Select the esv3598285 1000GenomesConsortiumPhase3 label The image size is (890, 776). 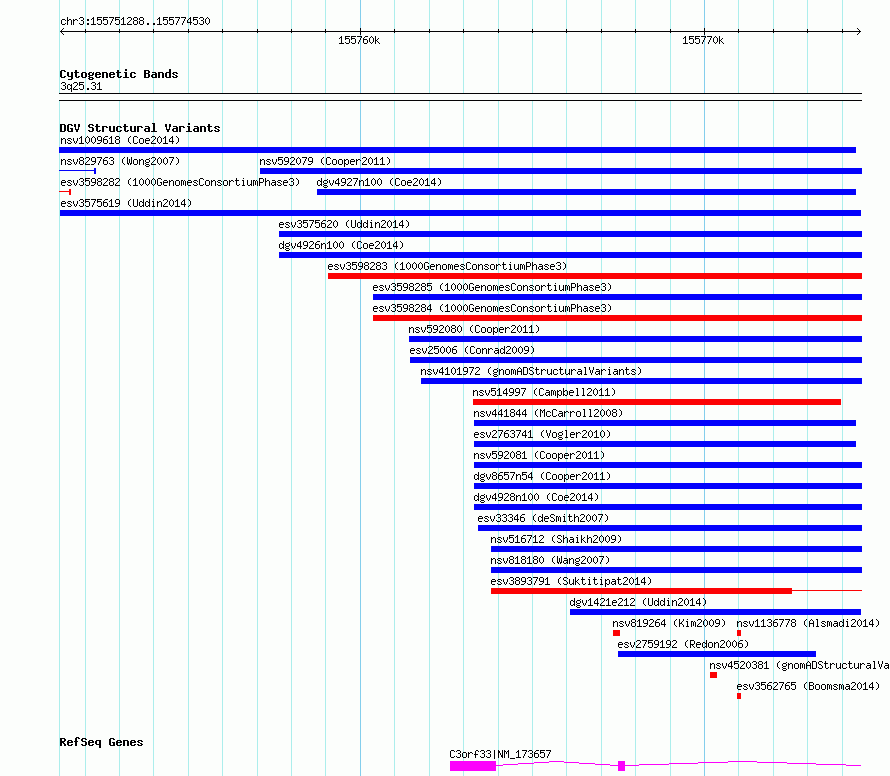[x=492, y=287]
